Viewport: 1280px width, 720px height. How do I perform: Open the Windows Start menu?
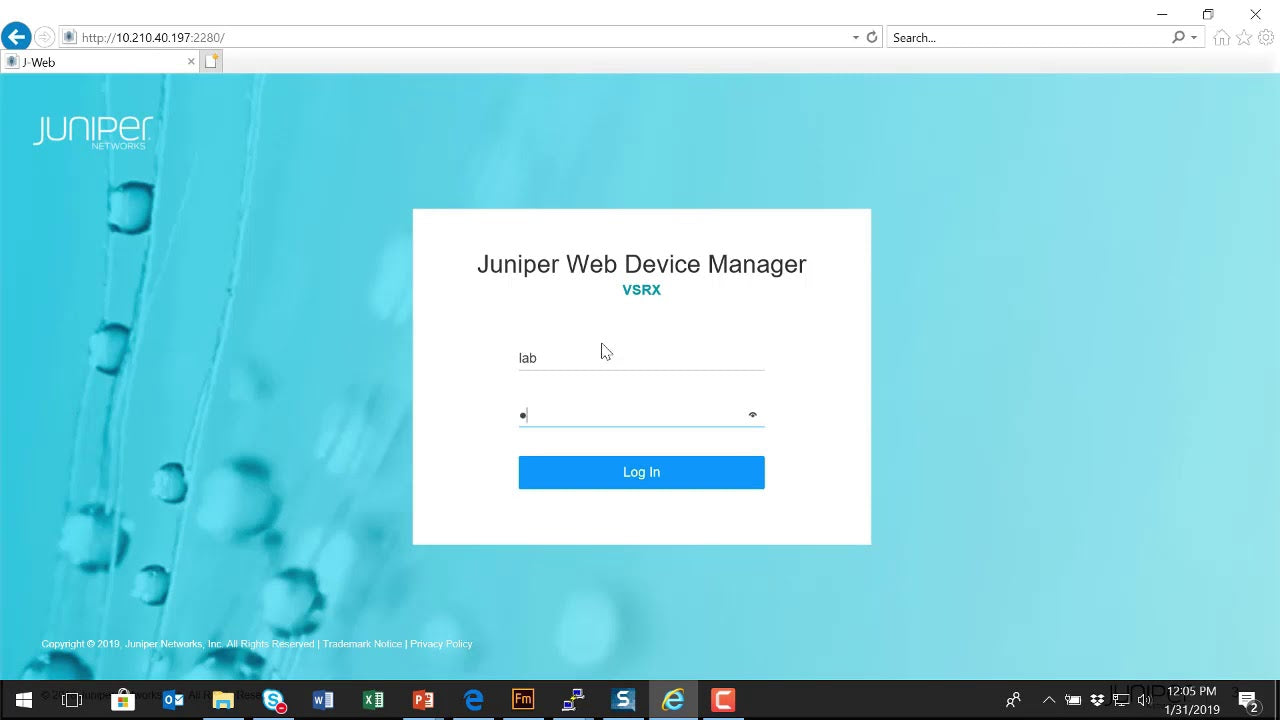(x=23, y=700)
